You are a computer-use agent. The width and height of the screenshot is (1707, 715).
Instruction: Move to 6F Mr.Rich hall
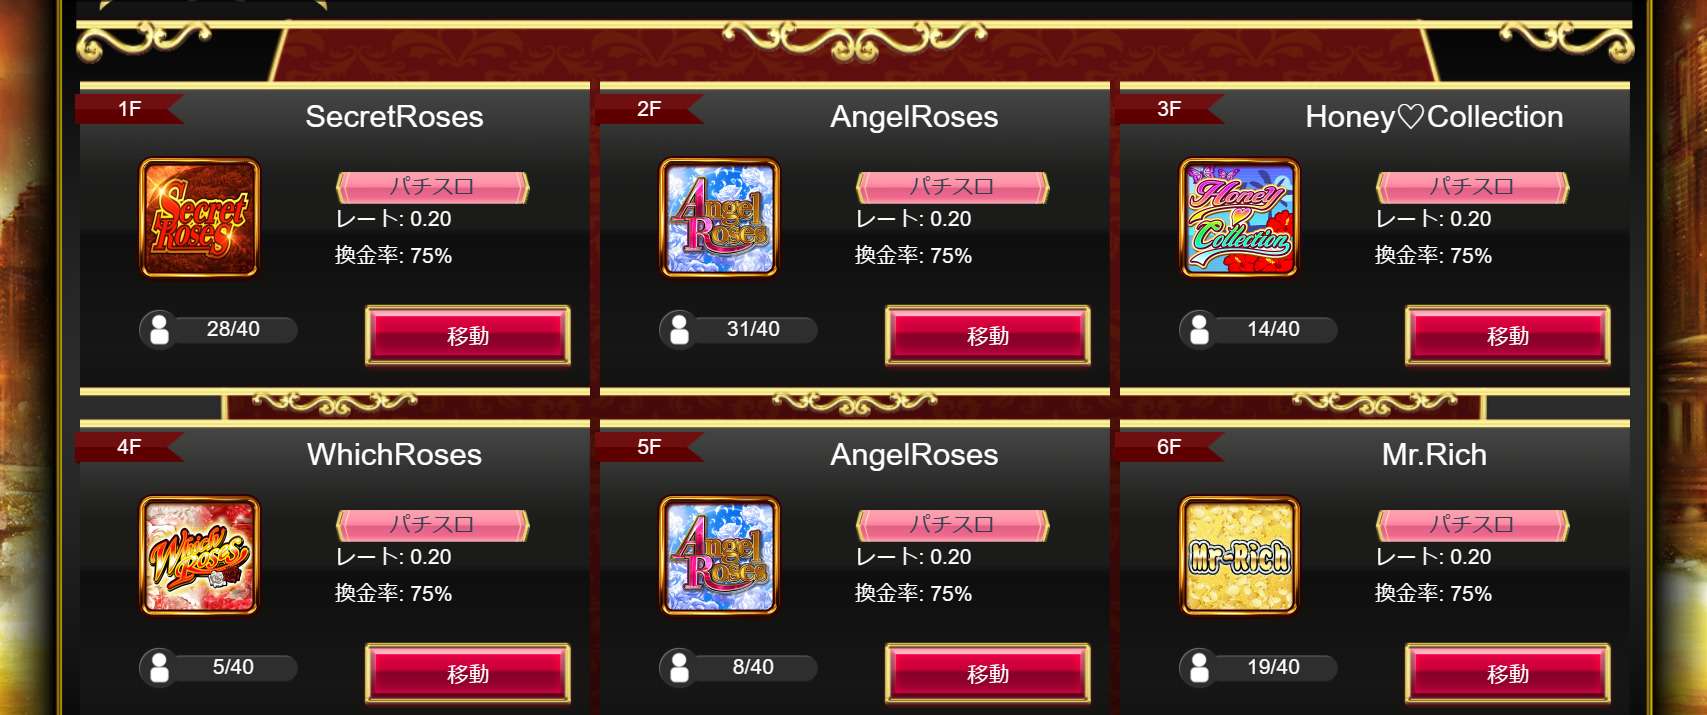pos(1508,673)
